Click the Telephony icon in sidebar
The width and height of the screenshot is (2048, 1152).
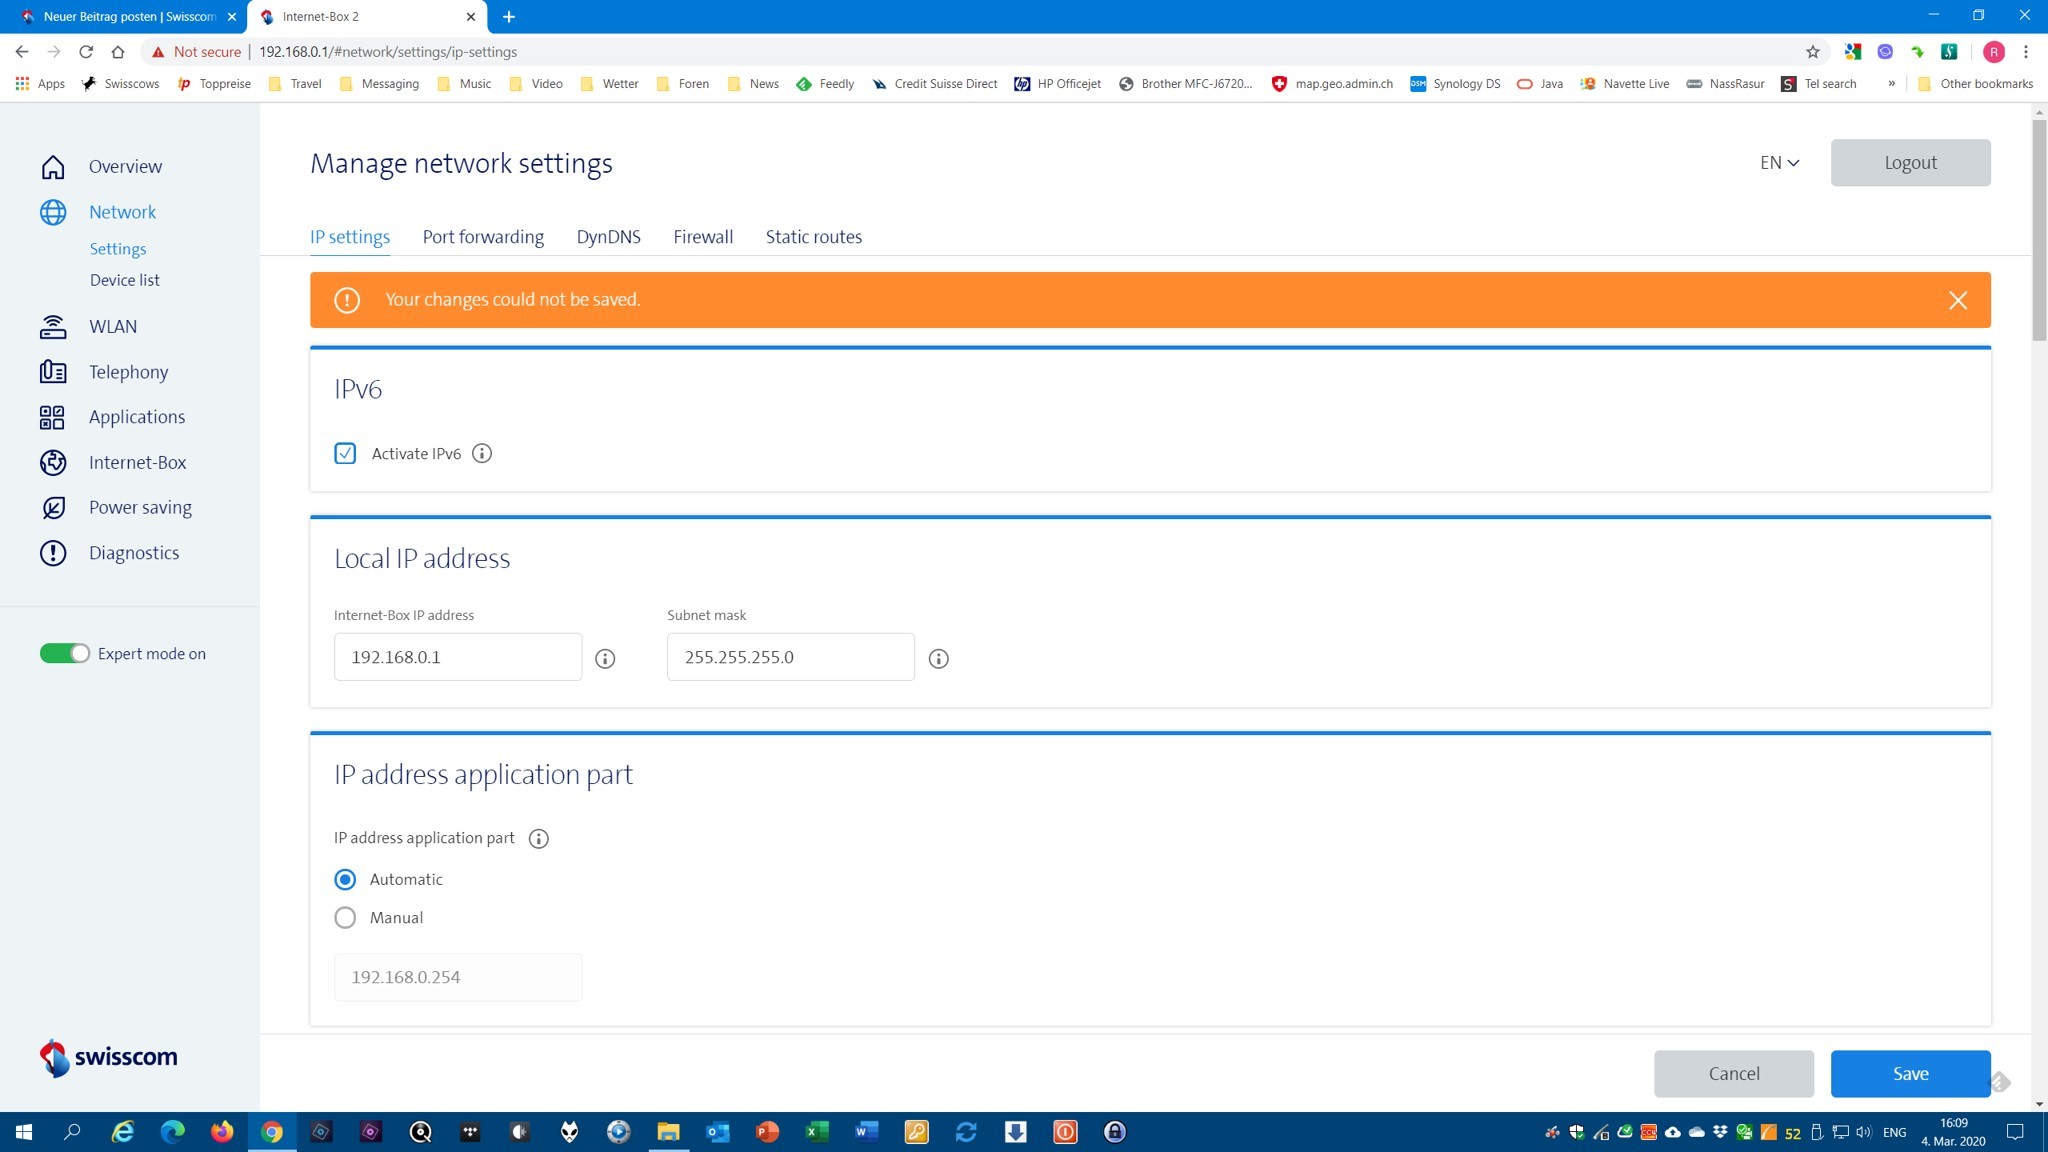53,372
